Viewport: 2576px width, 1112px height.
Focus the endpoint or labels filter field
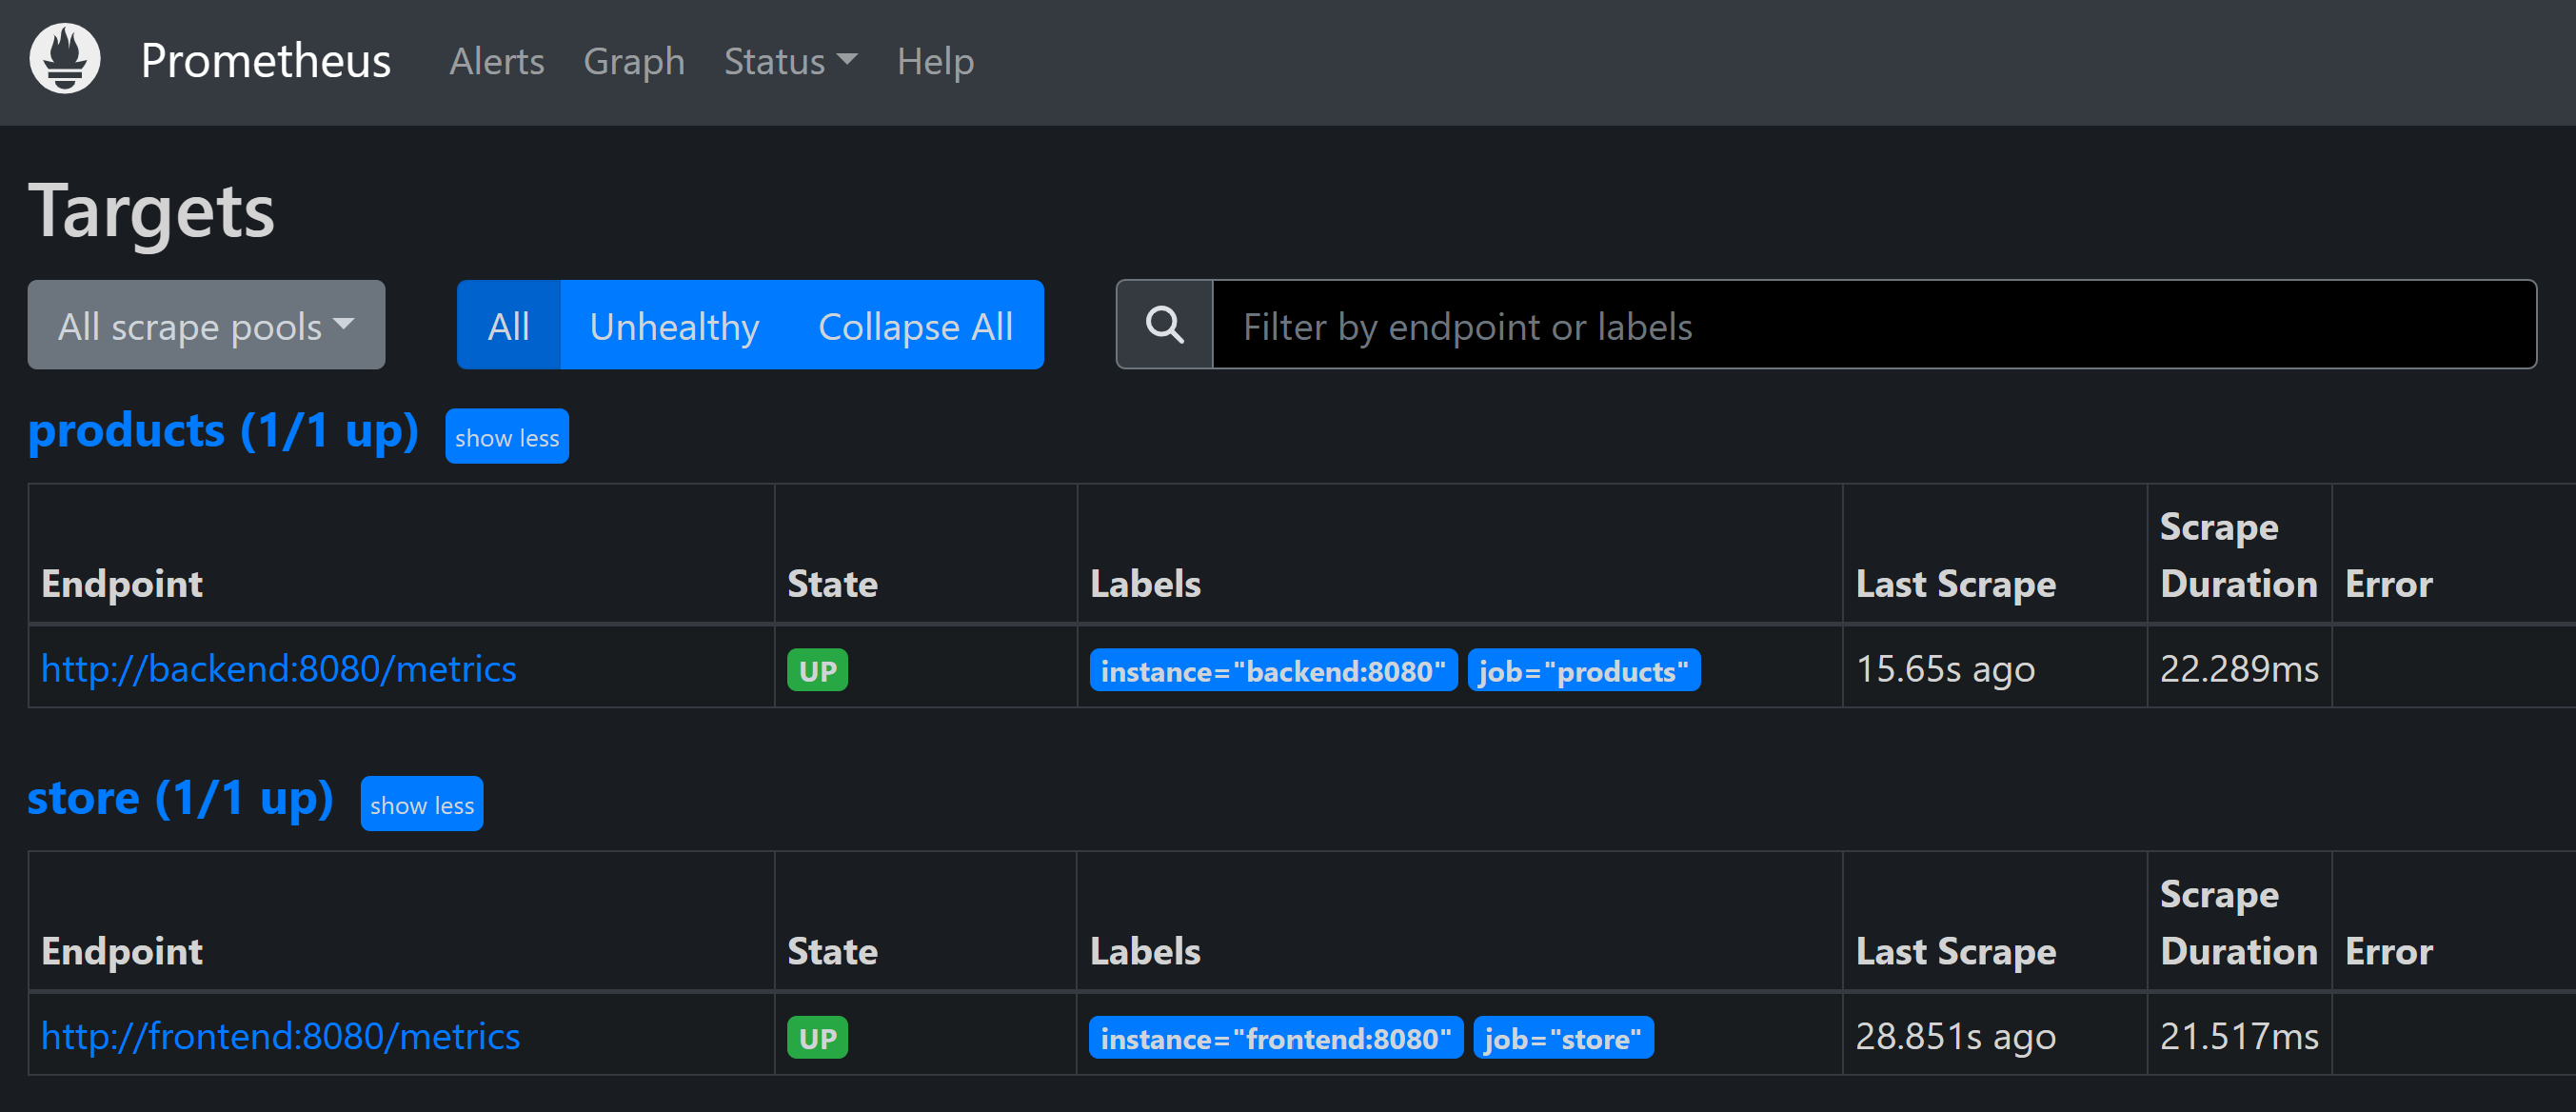[x=1872, y=325]
